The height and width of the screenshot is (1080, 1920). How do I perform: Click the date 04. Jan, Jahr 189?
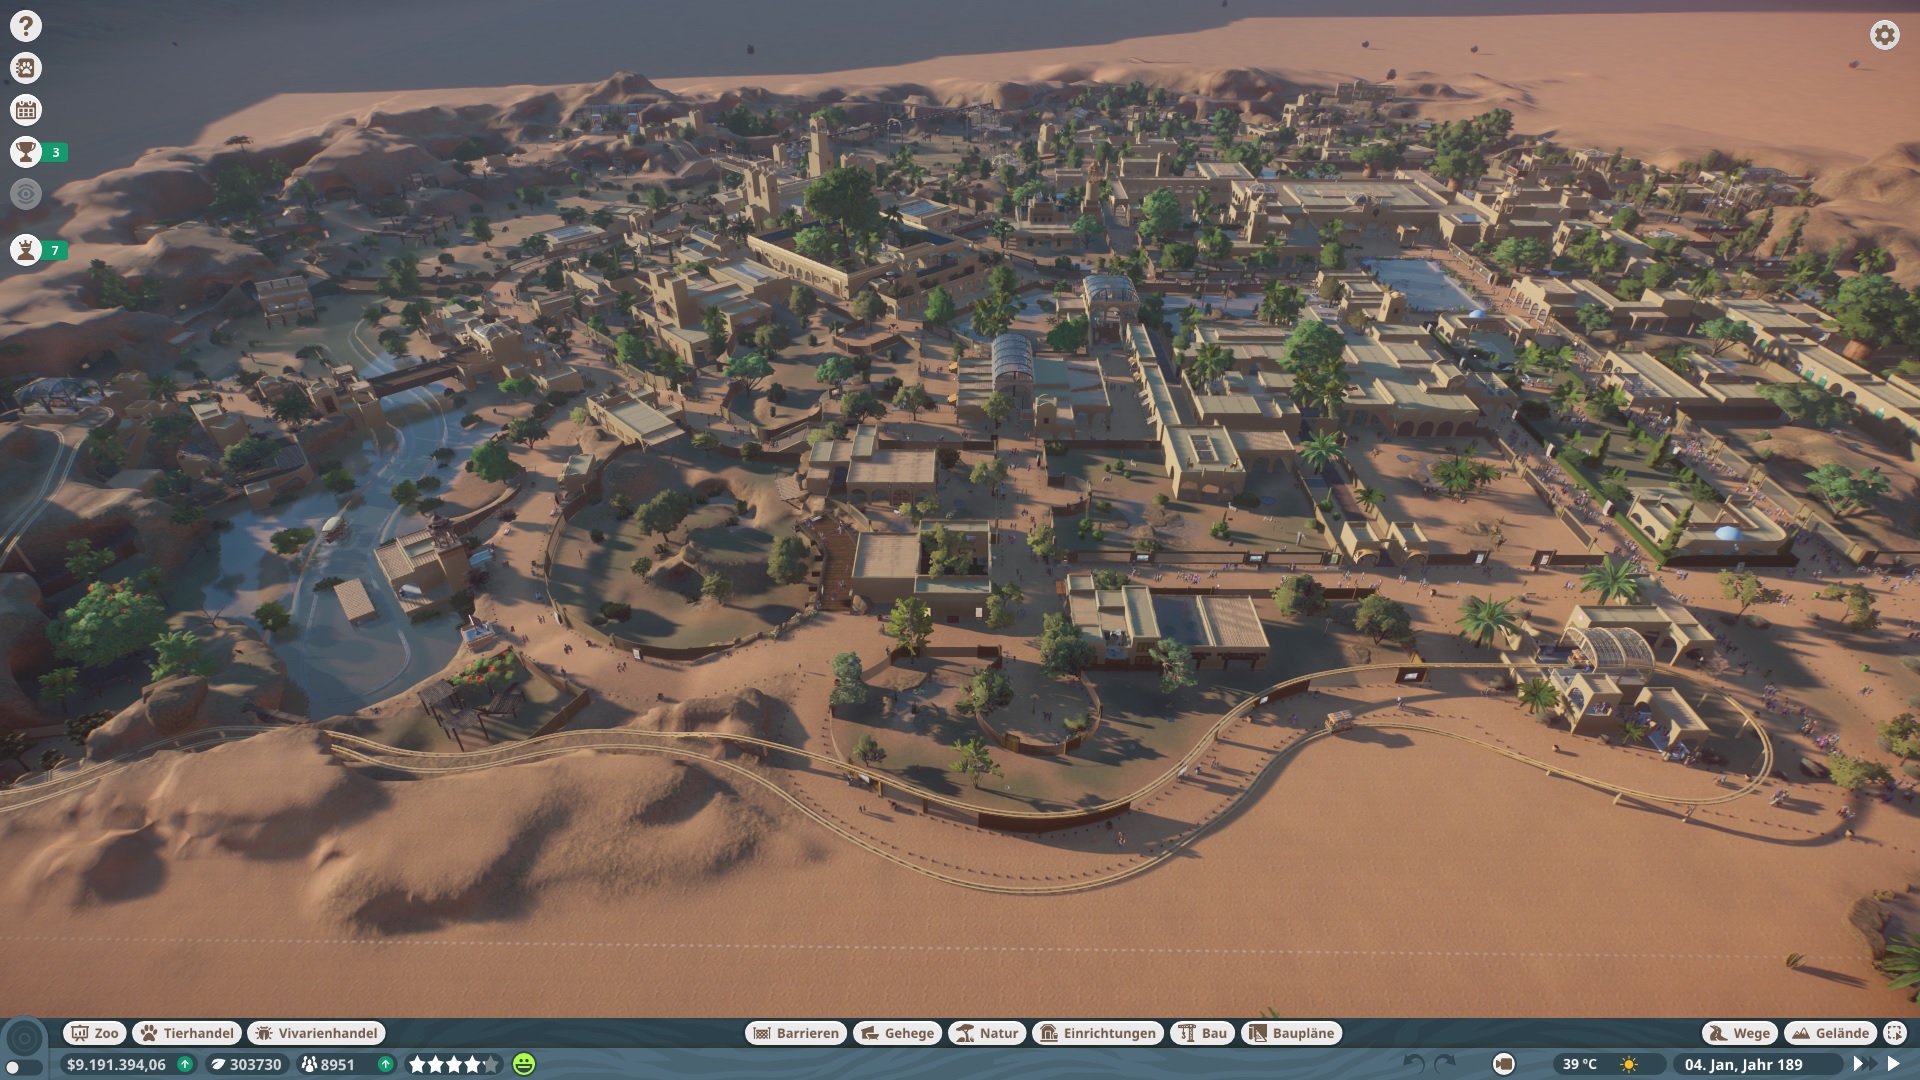point(1743,1065)
